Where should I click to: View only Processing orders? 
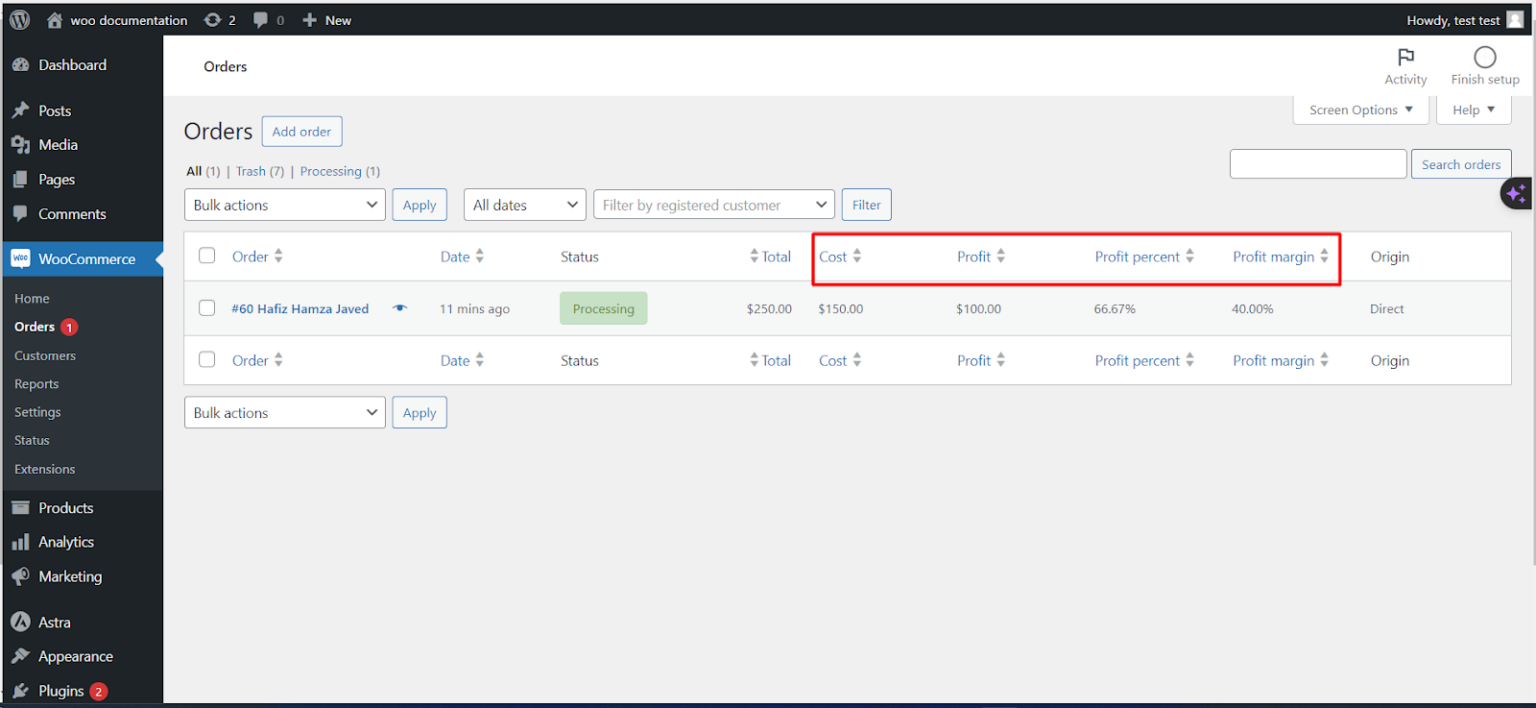coord(330,171)
